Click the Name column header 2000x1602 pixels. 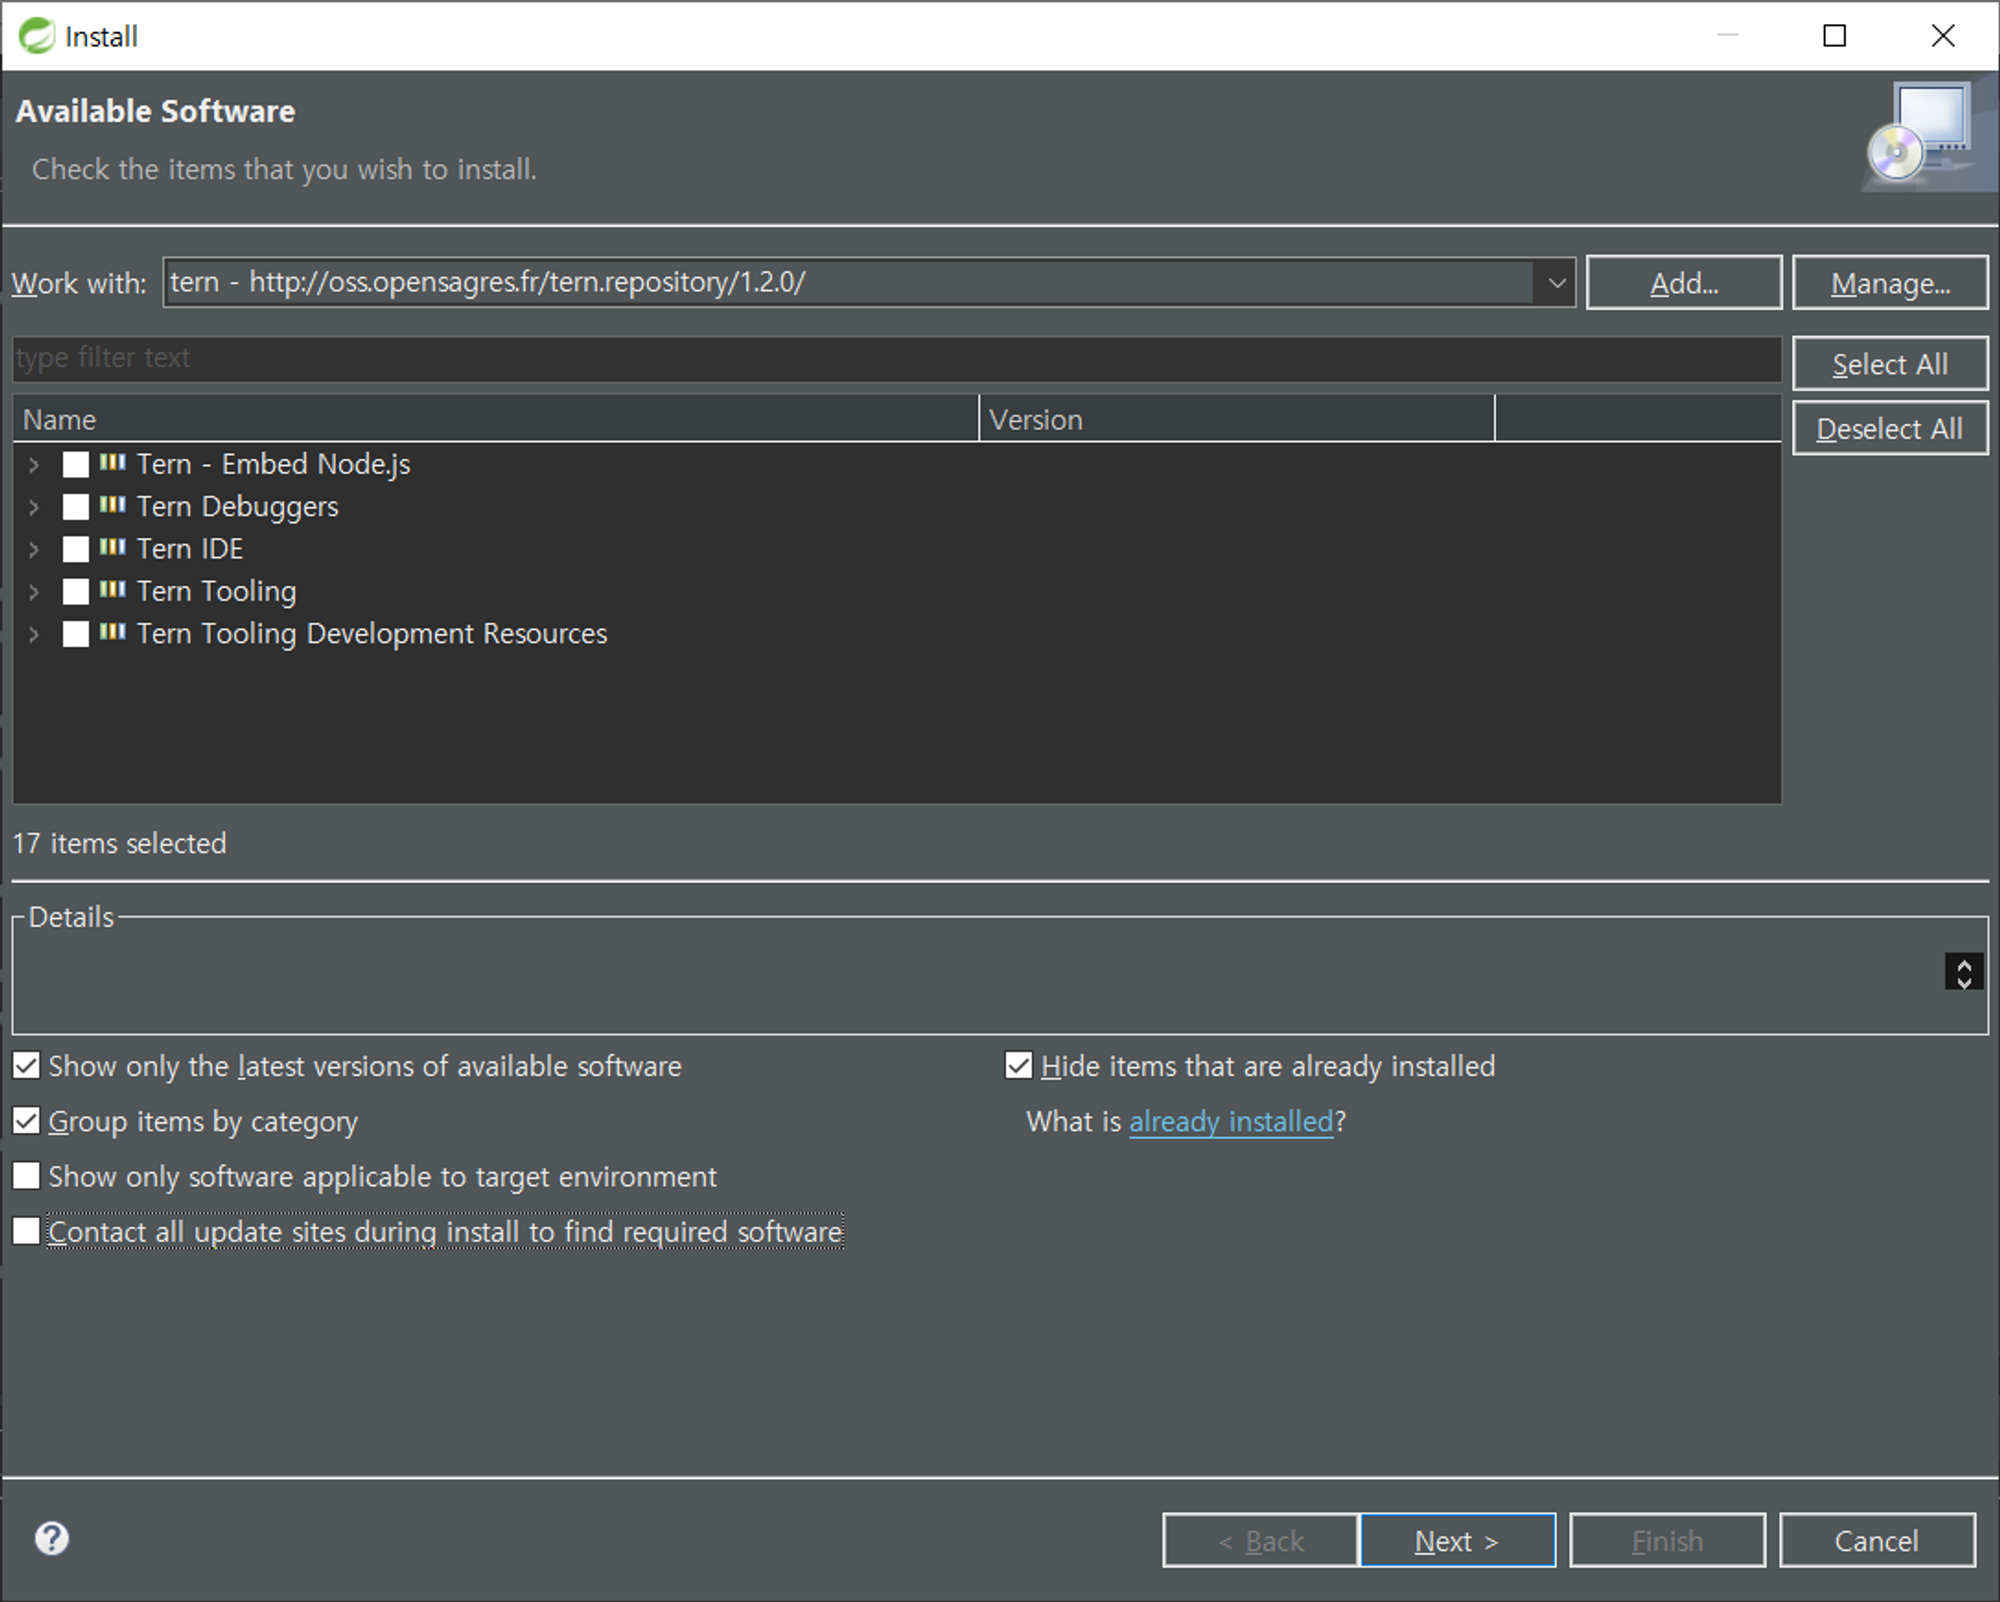[496, 419]
